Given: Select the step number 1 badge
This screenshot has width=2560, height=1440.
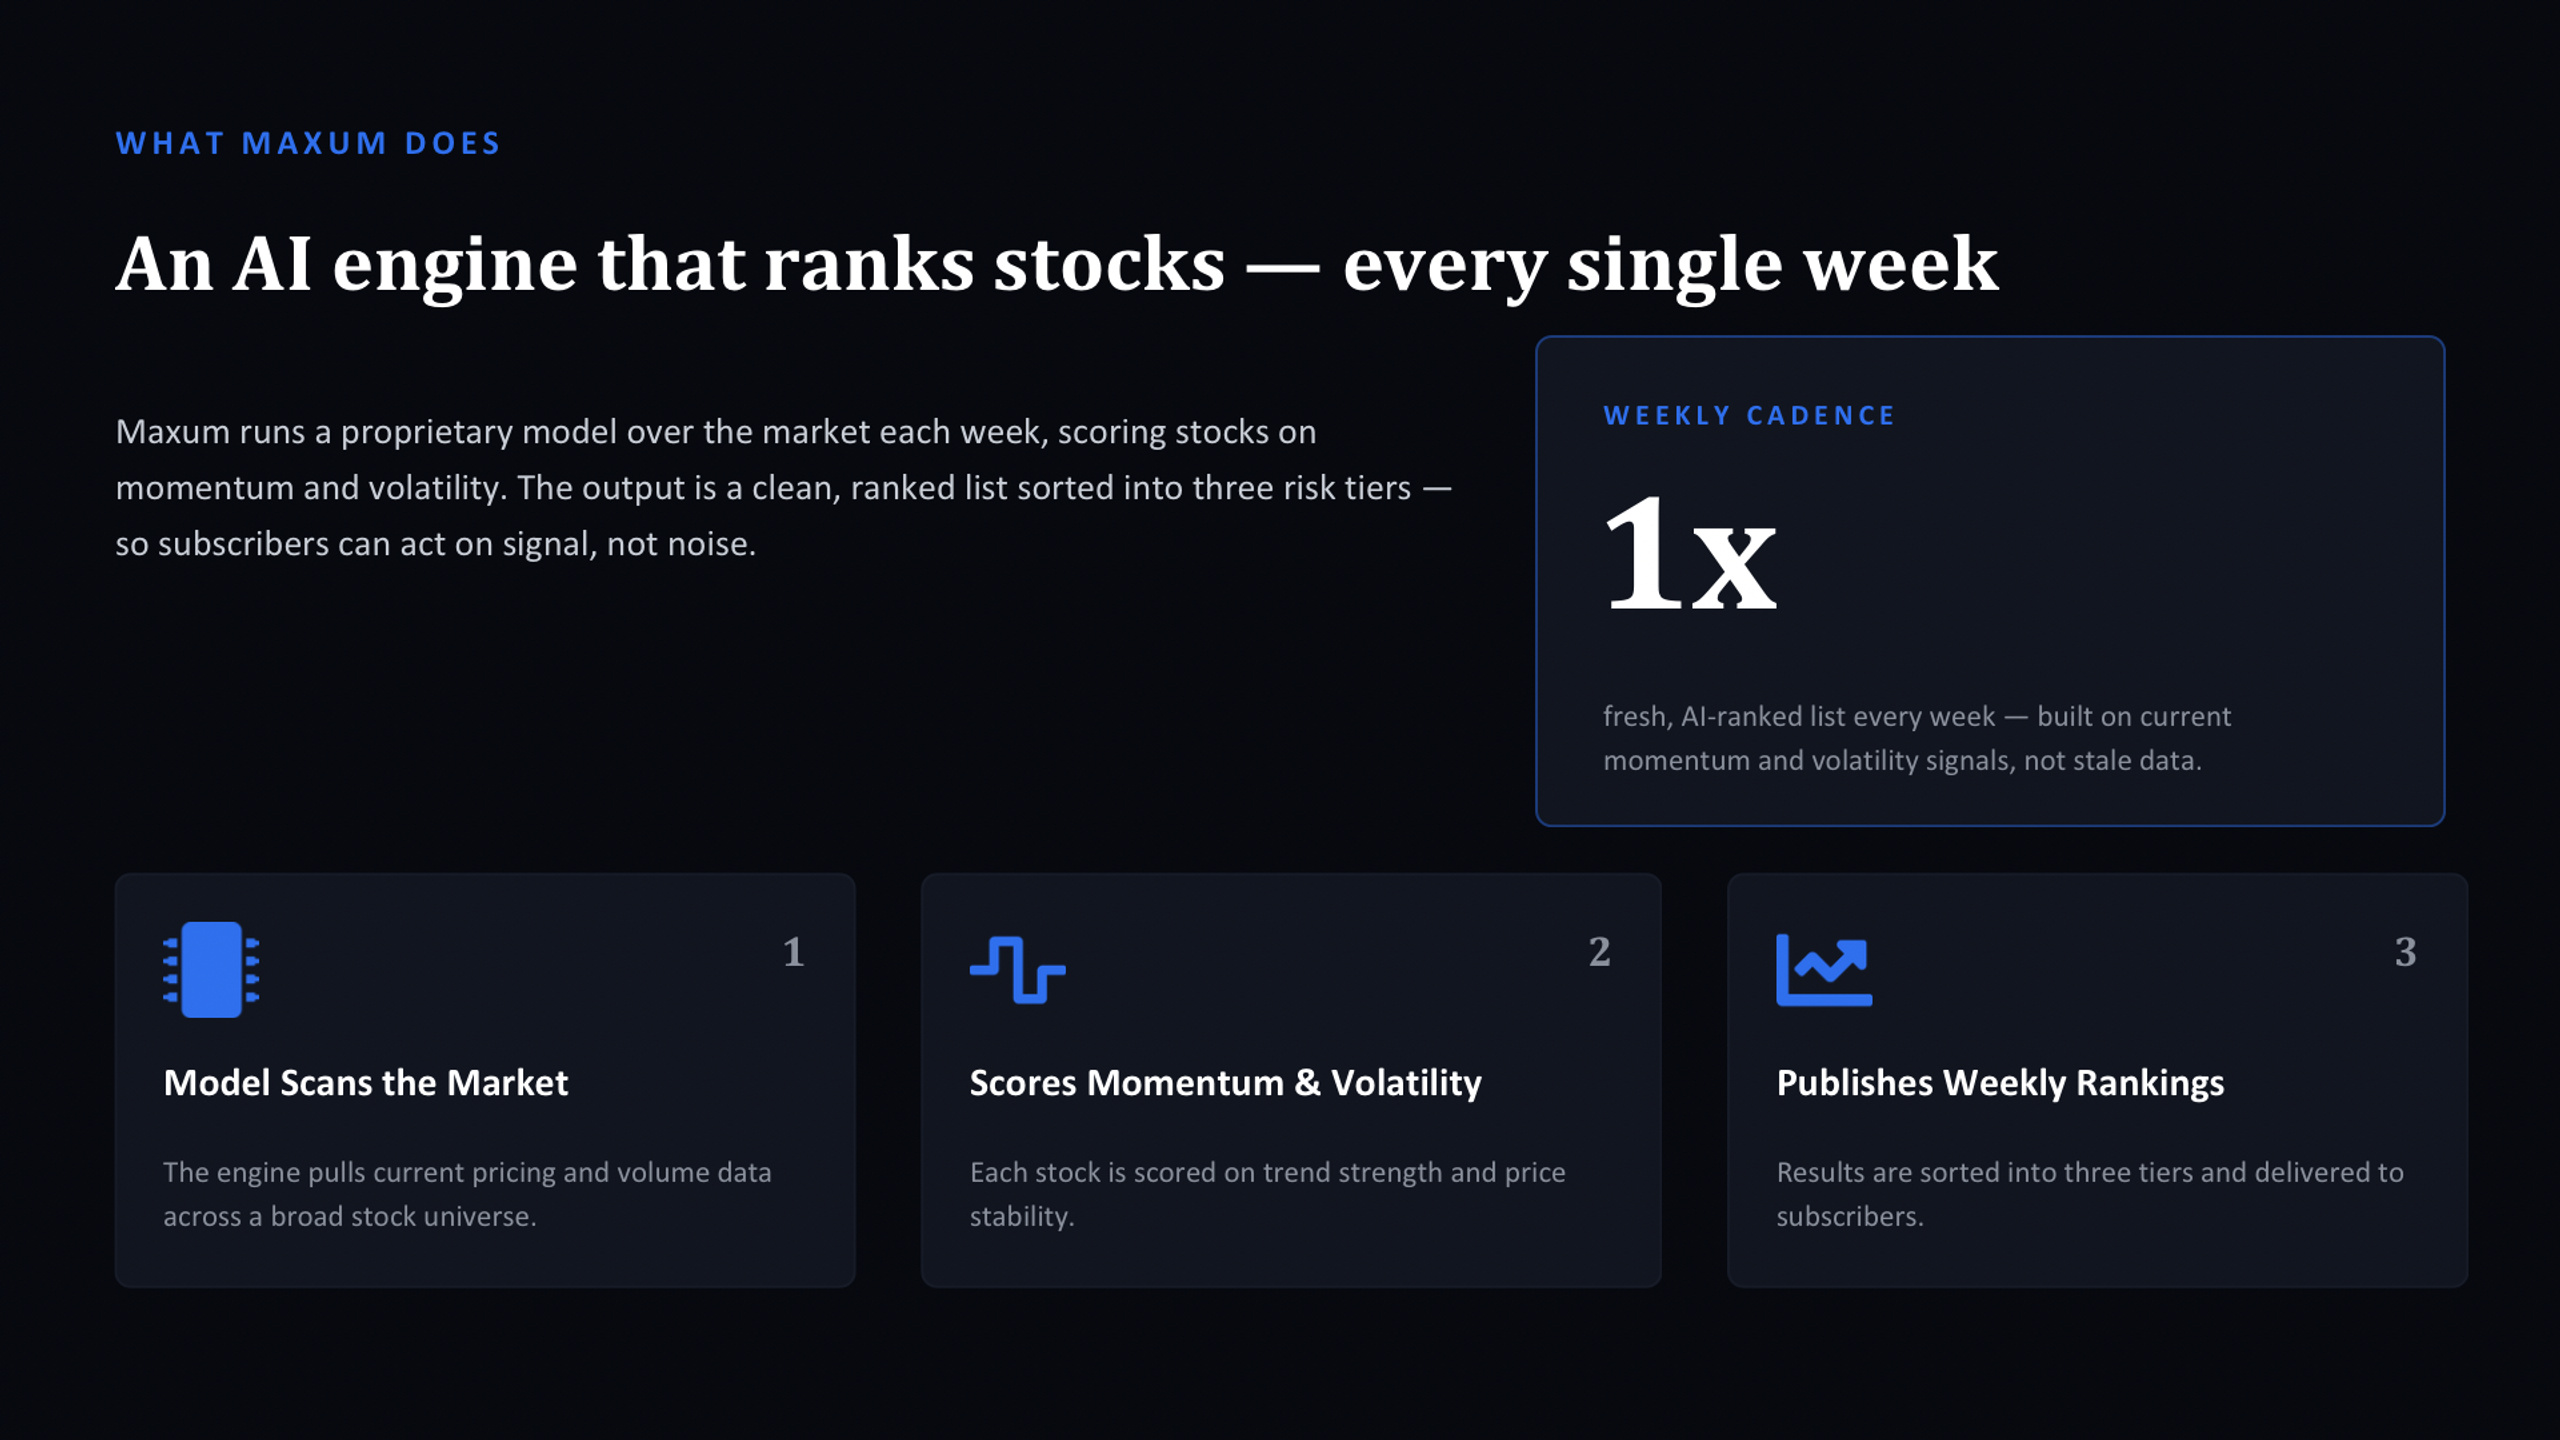Looking at the screenshot, I should pos(793,952).
